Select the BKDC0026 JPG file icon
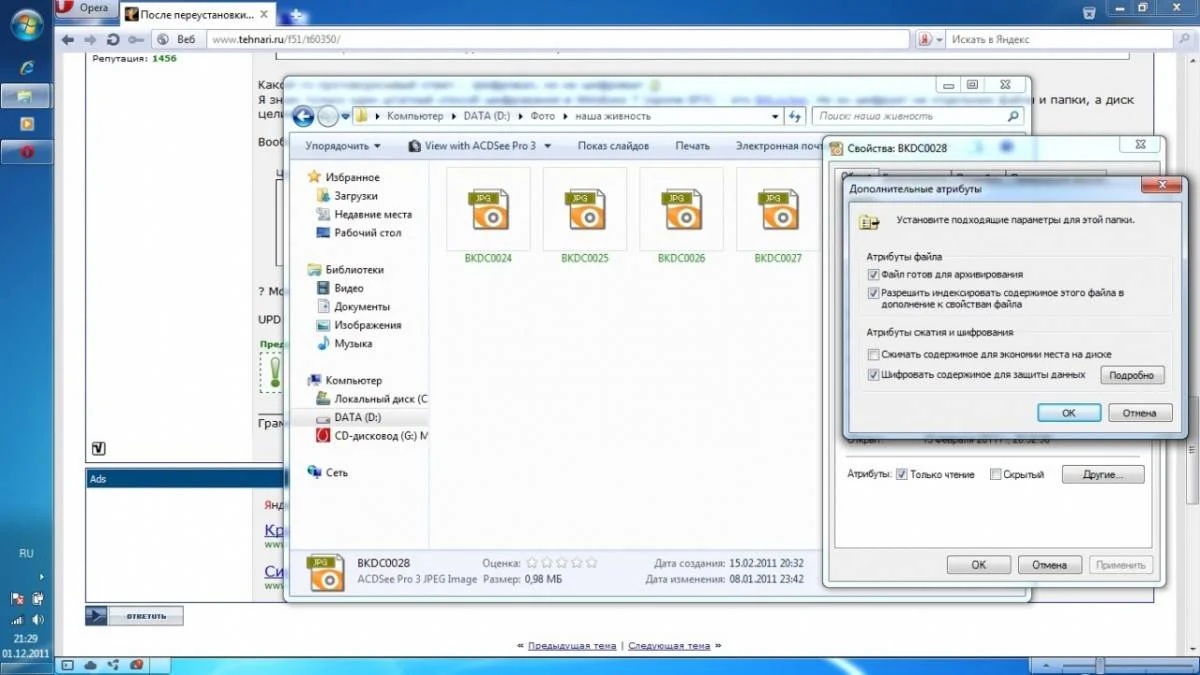1200x675 pixels. (x=681, y=209)
